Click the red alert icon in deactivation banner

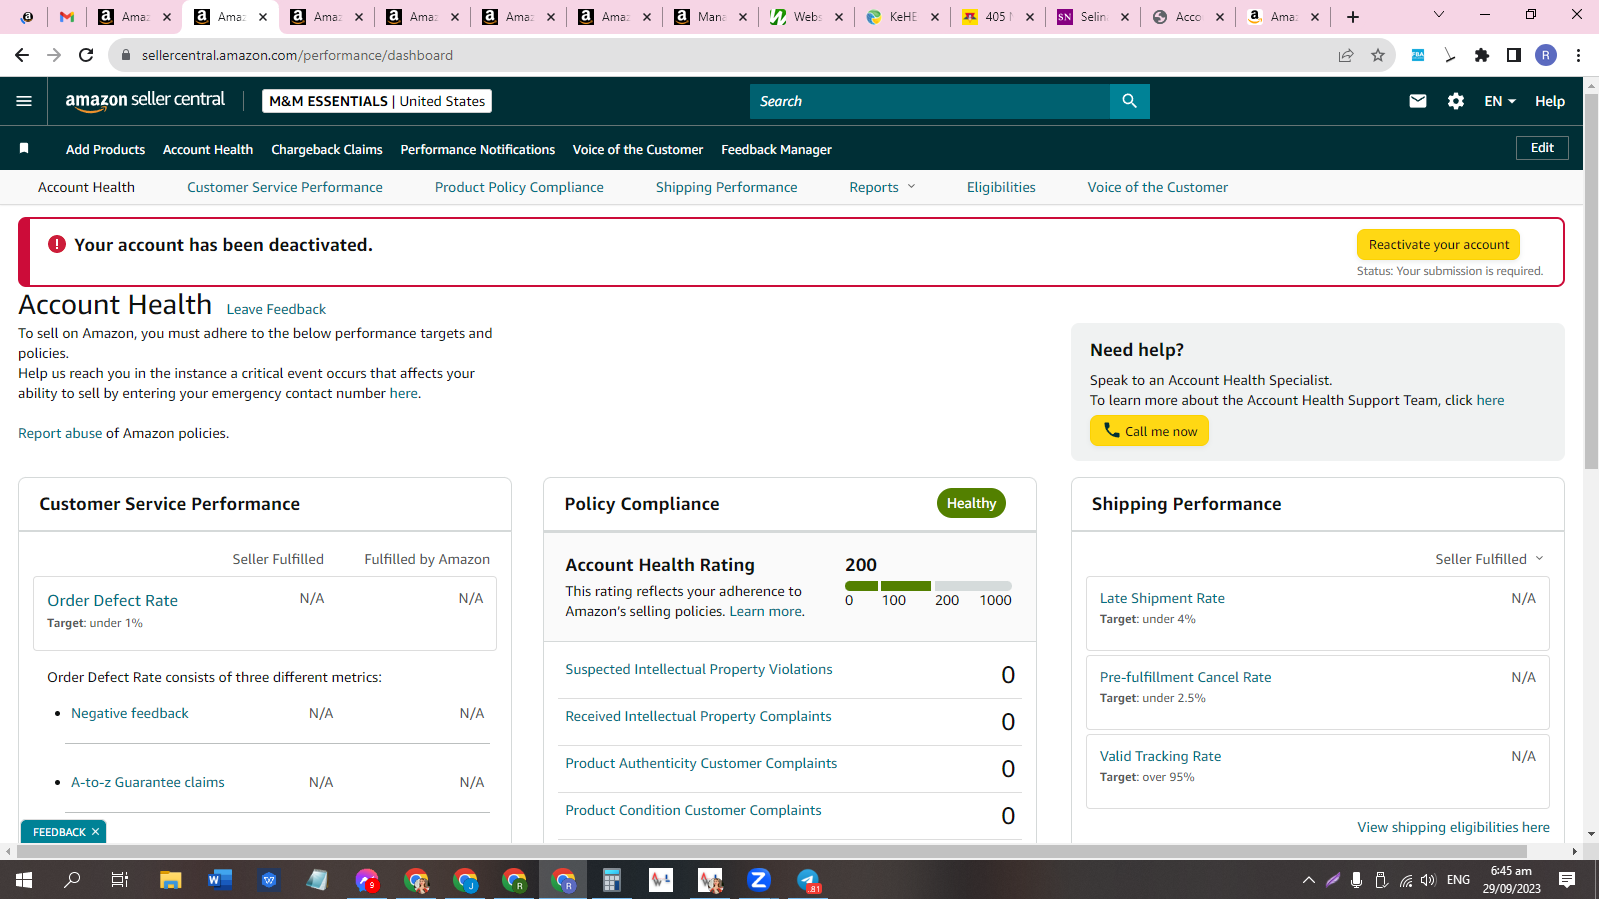coord(57,244)
